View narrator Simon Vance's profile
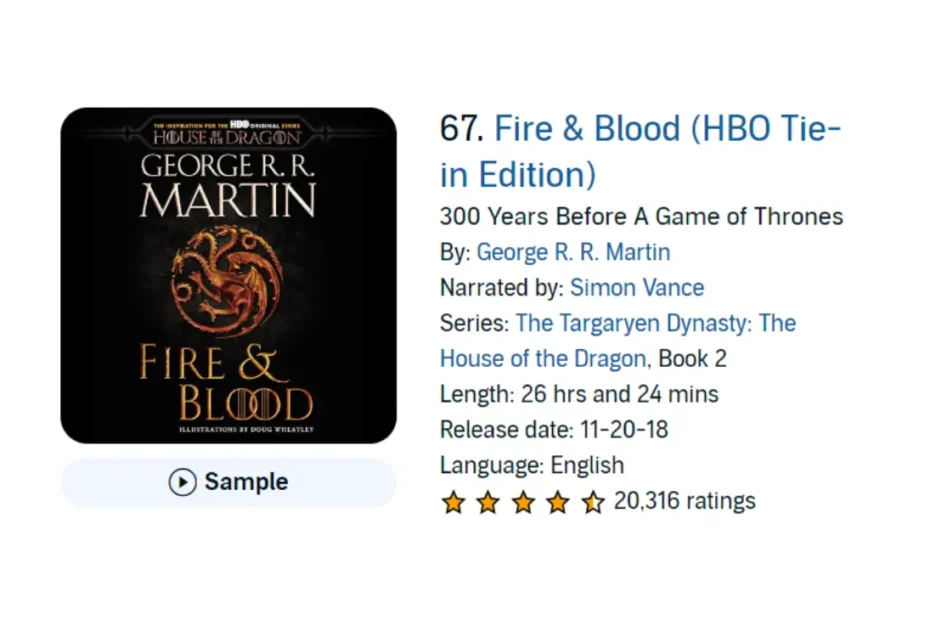The image size is (930, 620). coord(637,288)
